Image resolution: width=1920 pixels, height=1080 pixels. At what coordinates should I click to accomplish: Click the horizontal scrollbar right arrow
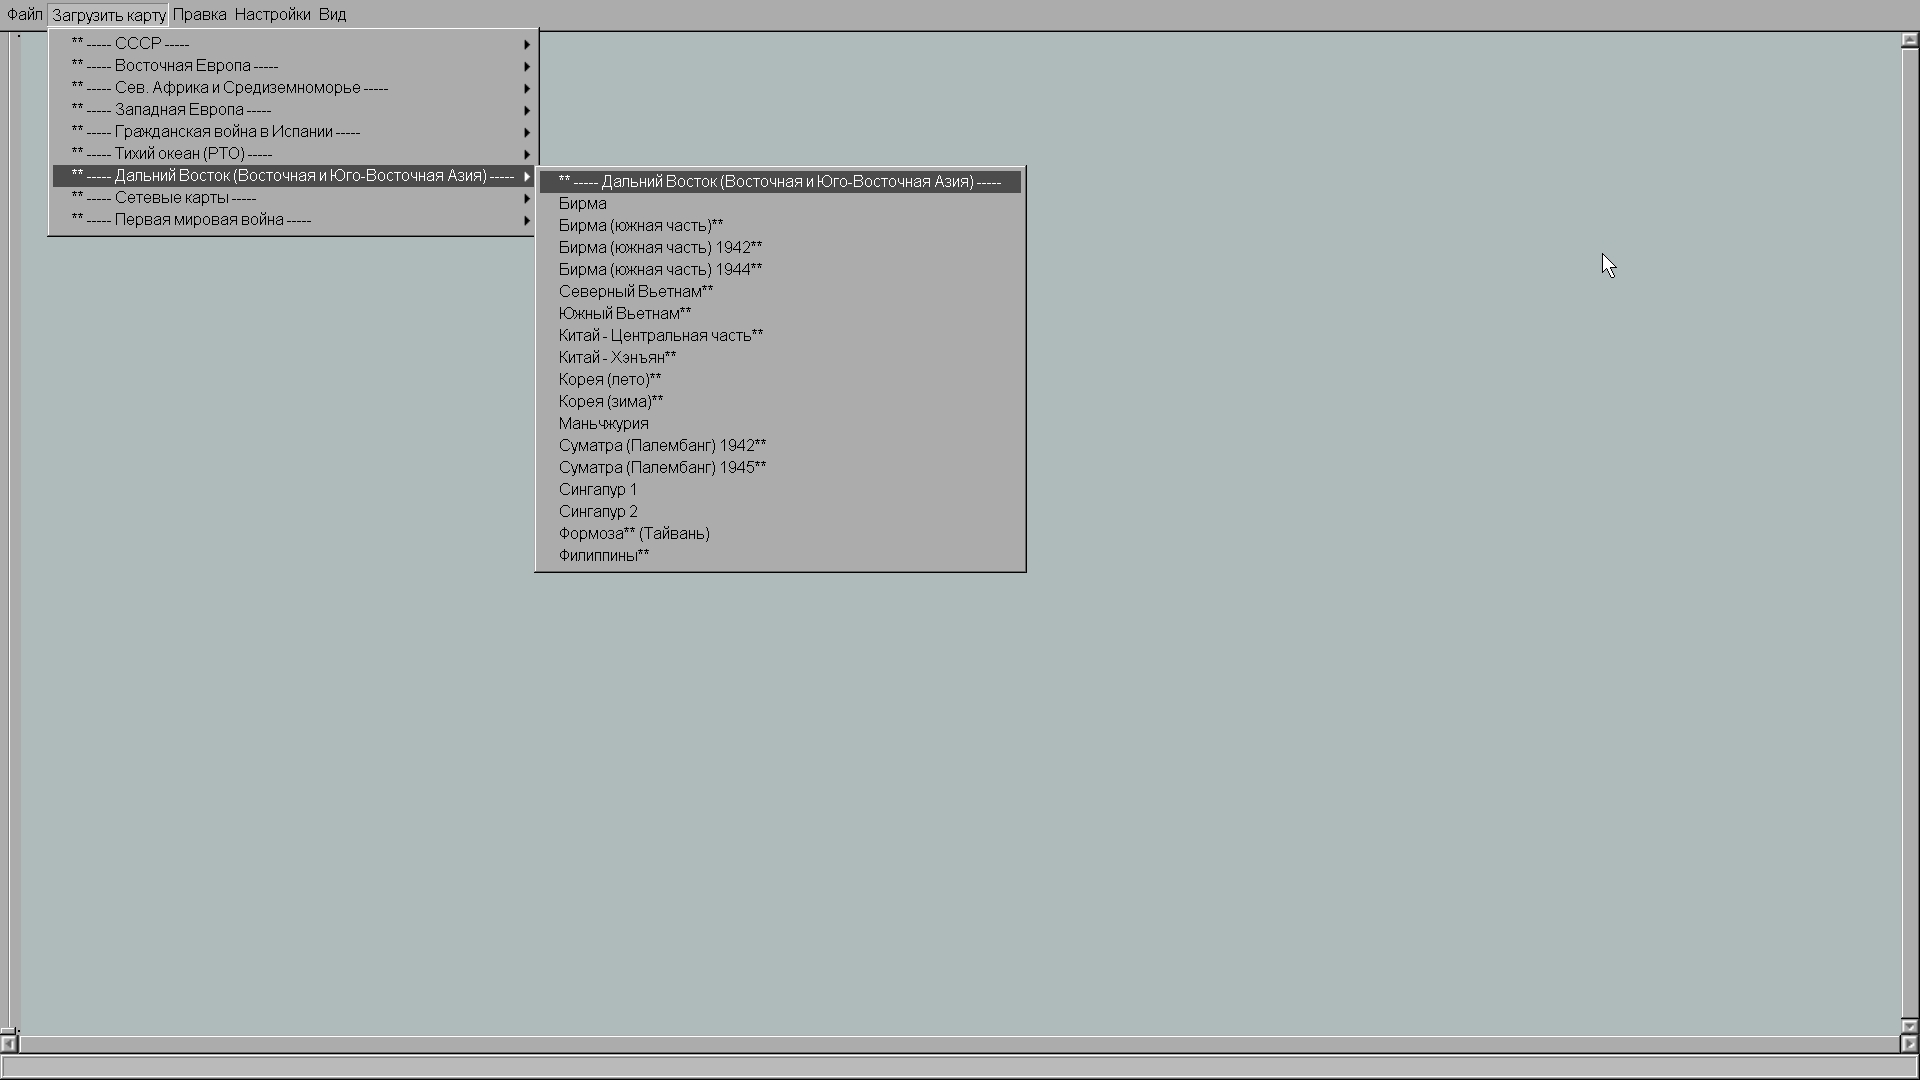(1908, 1044)
